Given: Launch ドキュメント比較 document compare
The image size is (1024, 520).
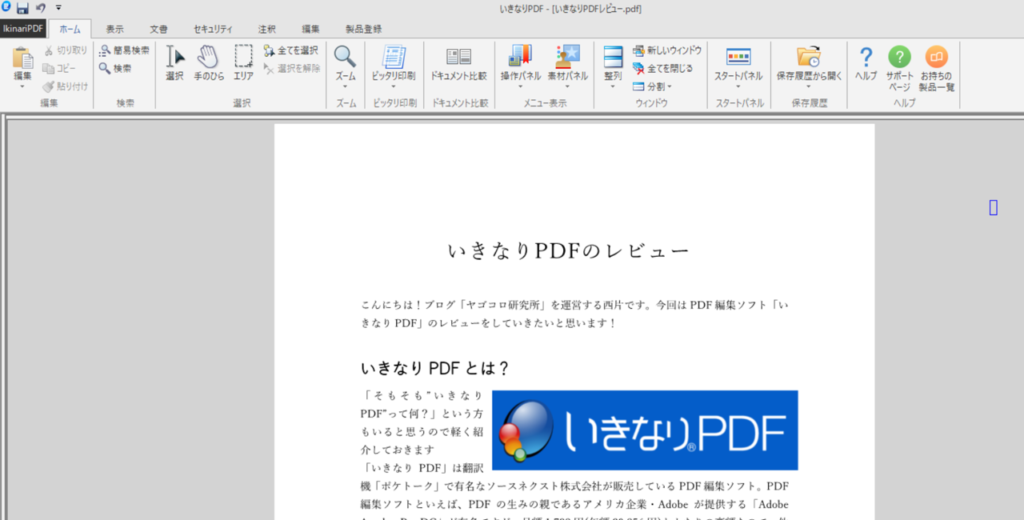Looking at the screenshot, I should pos(458,63).
